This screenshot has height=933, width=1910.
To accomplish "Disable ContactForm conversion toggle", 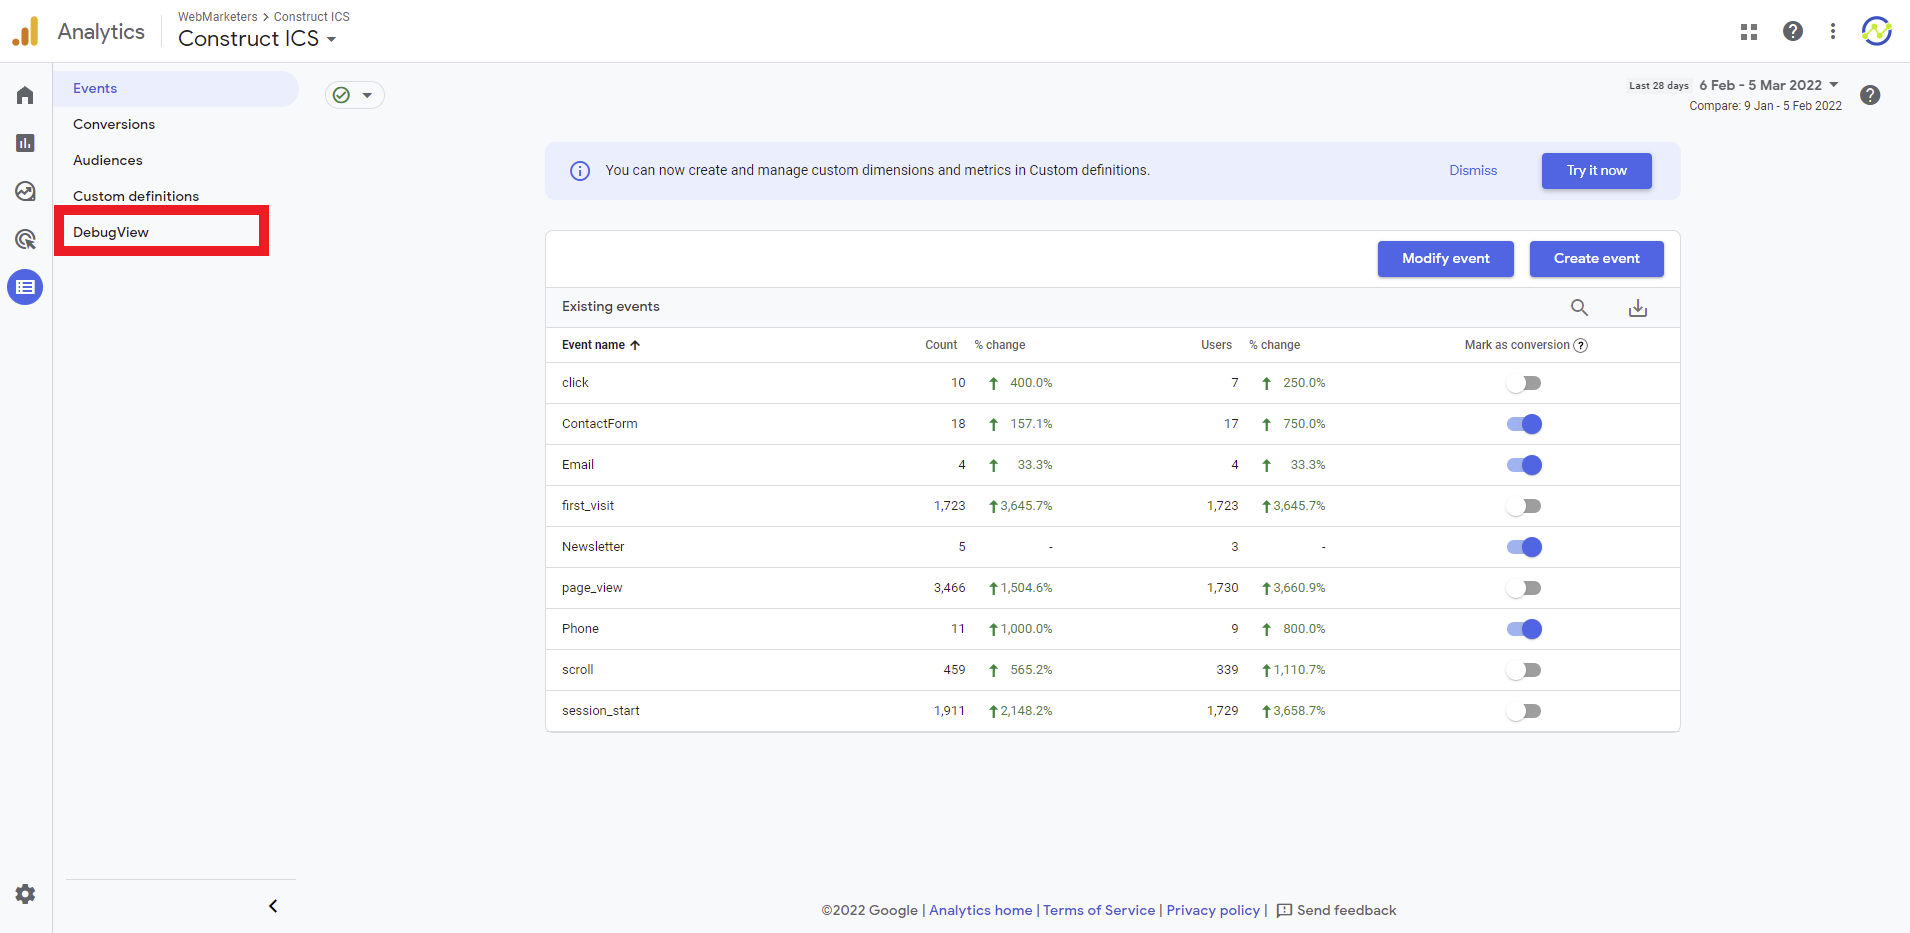I will (1524, 424).
